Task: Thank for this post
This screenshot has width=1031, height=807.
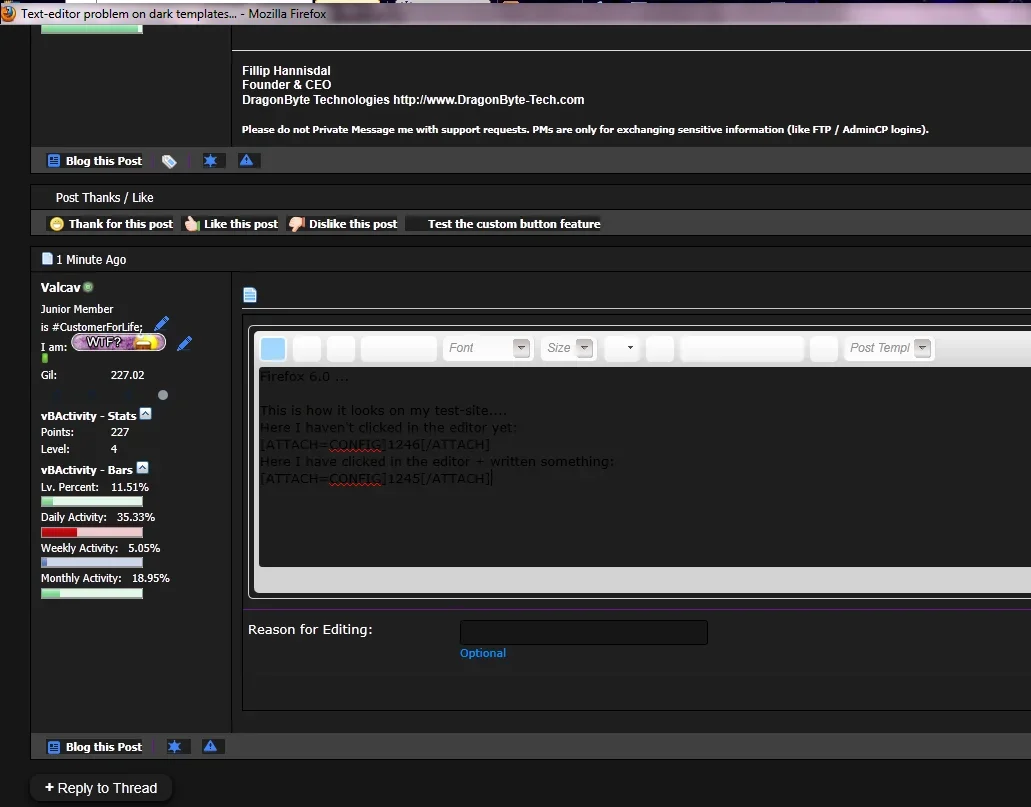Action: pyautogui.click(x=112, y=224)
